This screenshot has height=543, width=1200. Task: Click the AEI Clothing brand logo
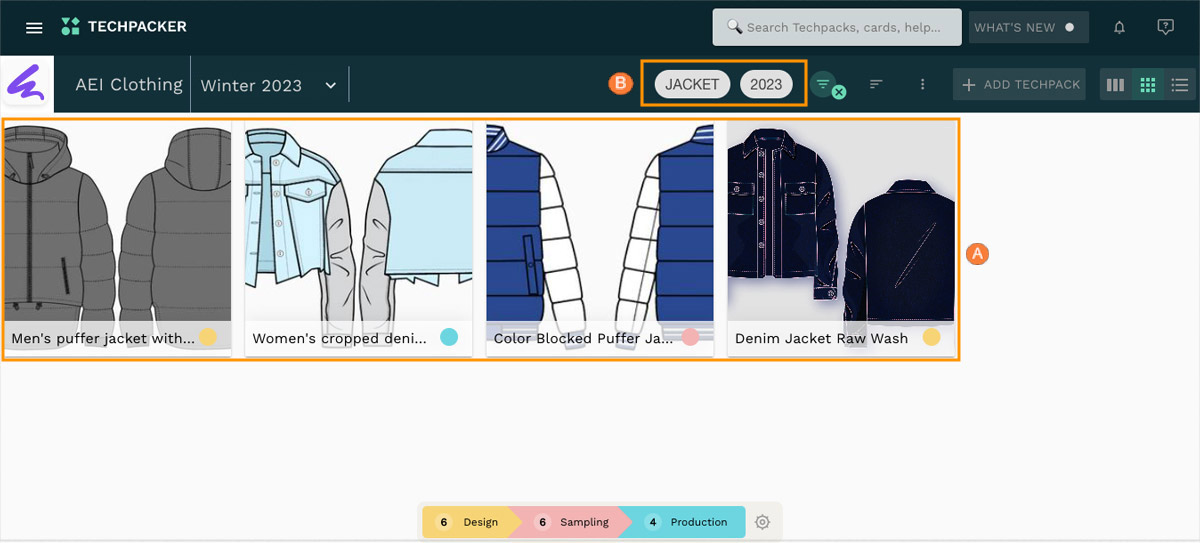(28, 84)
